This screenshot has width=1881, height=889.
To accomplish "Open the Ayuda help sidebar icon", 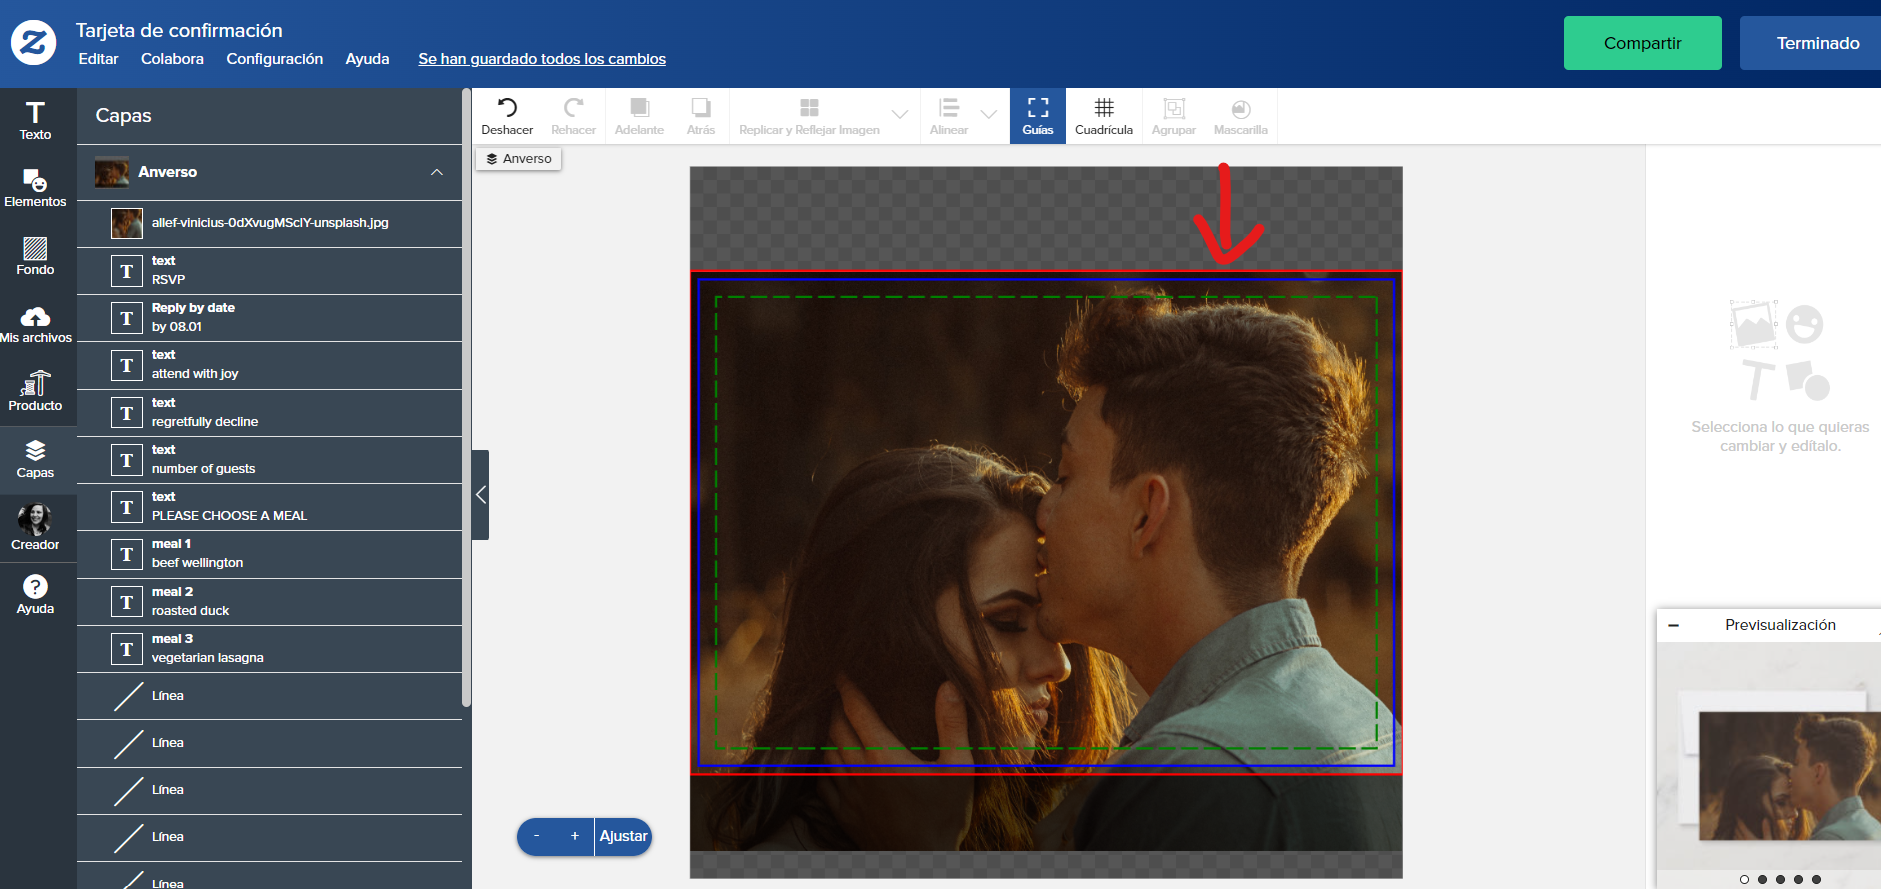I will (x=35, y=595).
